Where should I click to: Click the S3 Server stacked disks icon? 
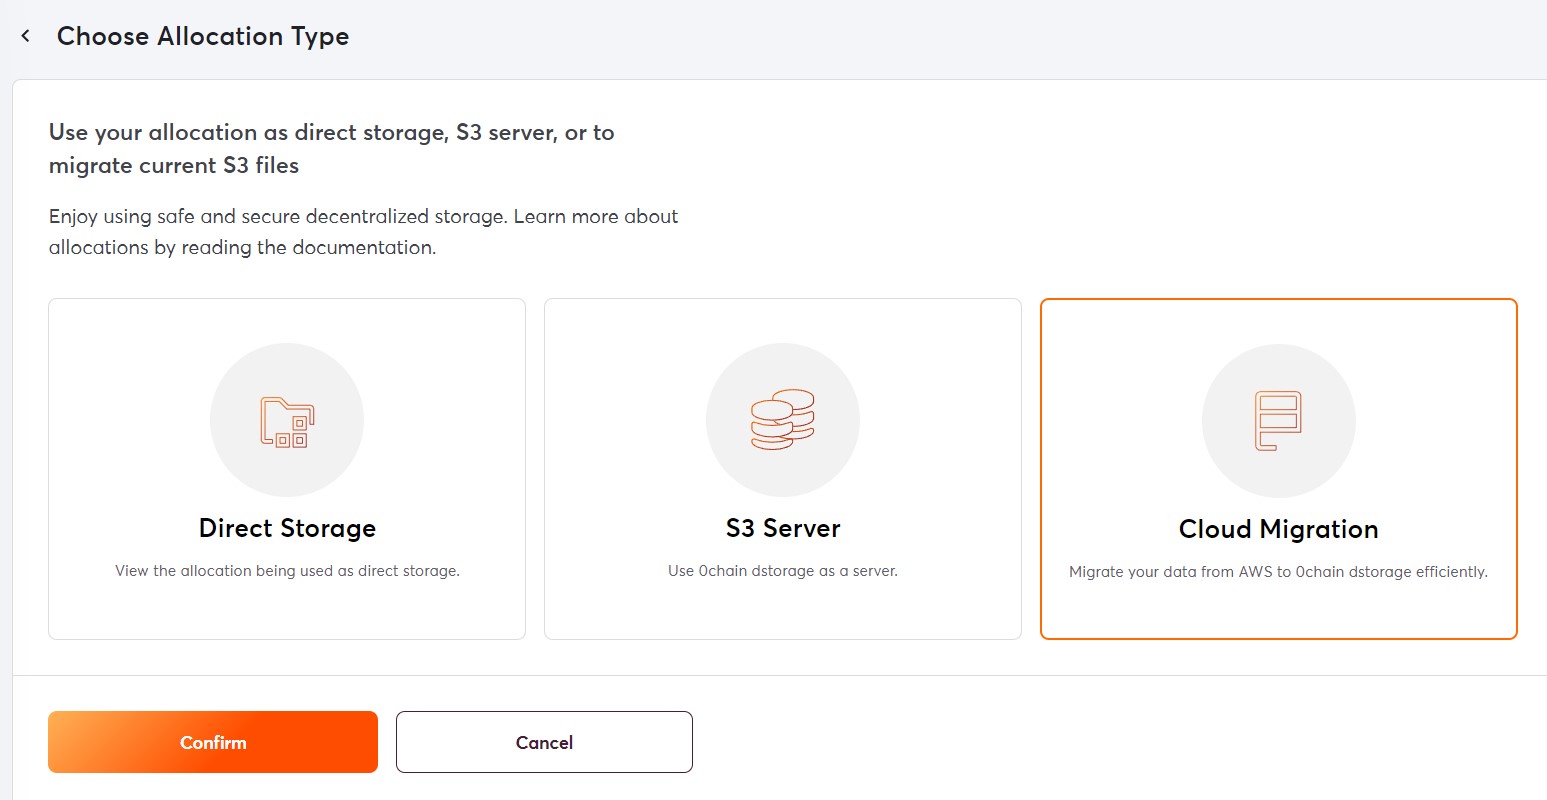[x=783, y=420]
